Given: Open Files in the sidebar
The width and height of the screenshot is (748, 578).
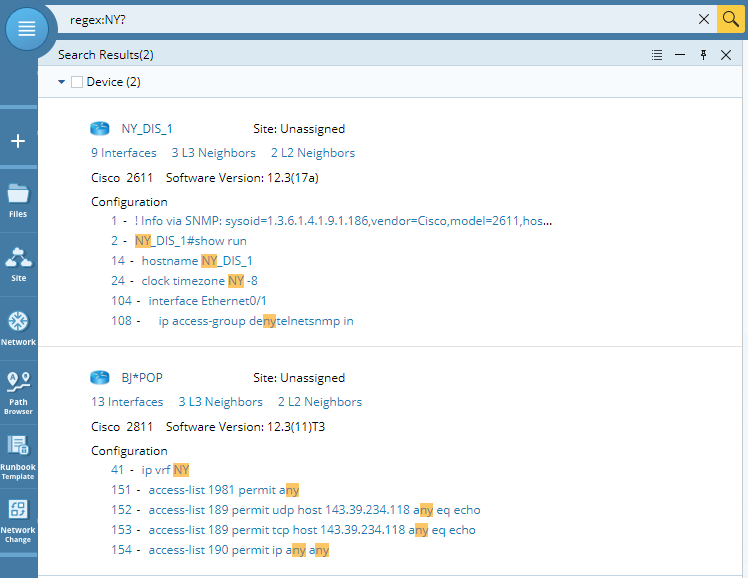Looking at the screenshot, I should click(x=18, y=201).
